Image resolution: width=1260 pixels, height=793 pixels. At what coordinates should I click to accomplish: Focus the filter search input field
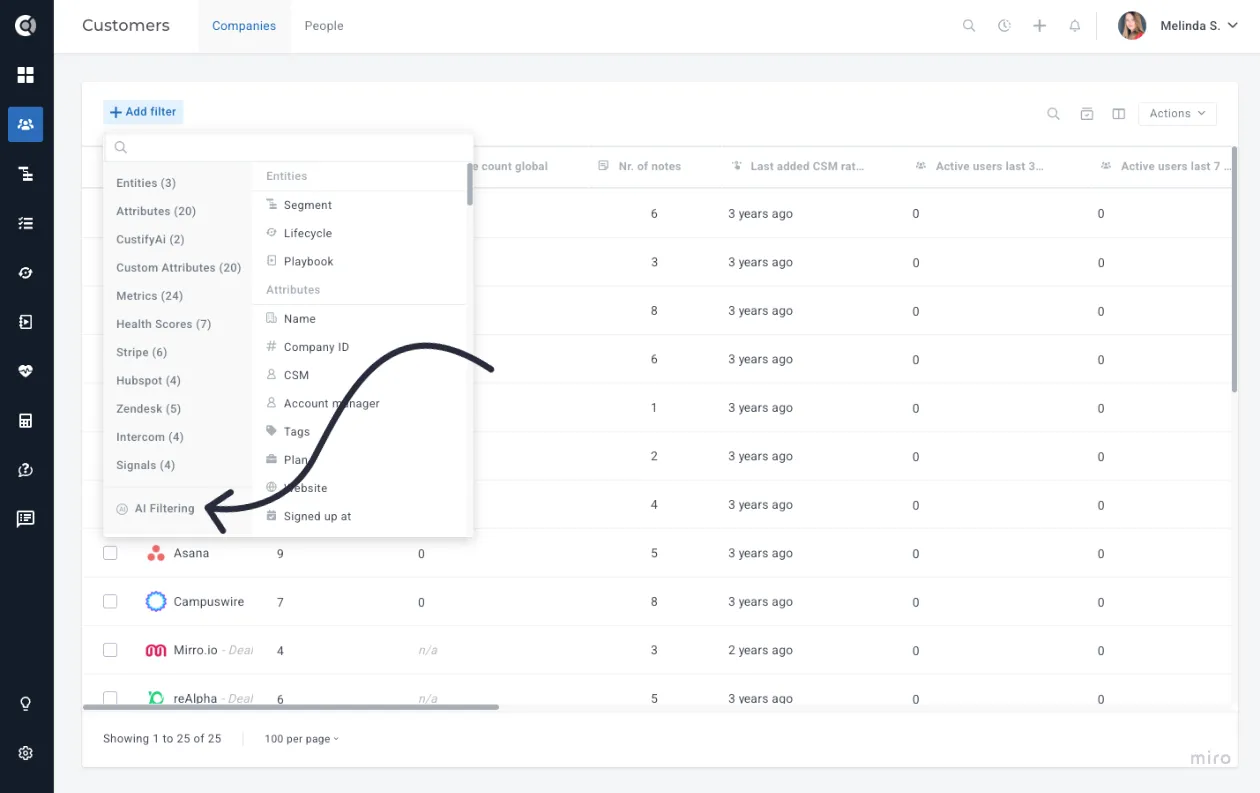click(x=289, y=147)
